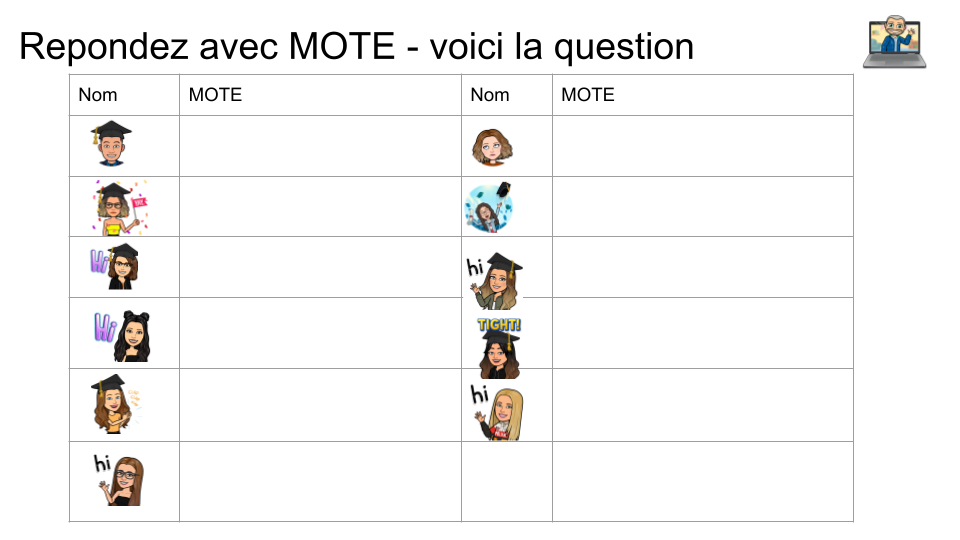Click the purple 'Hi' avatar with black hair buns
960x540 pixels.
point(122,335)
